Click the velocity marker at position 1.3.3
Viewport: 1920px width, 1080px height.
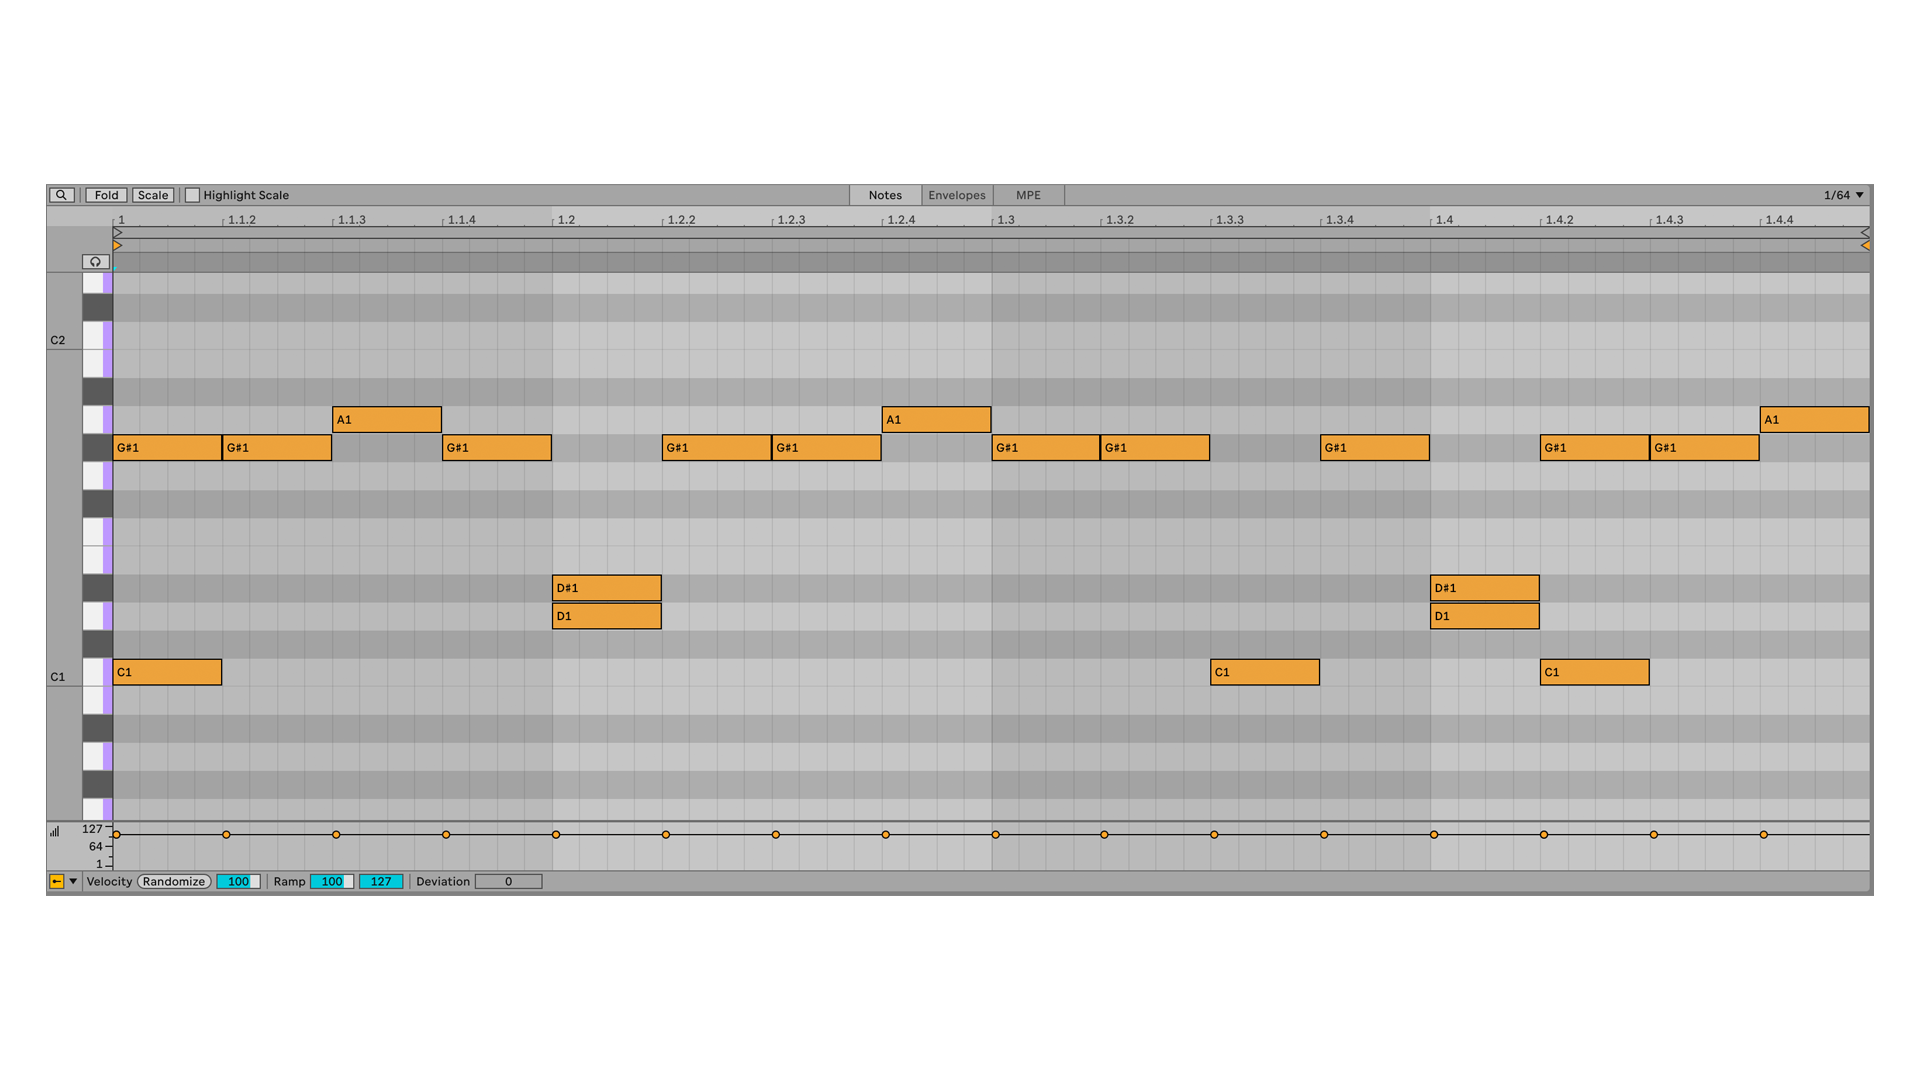point(1214,834)
